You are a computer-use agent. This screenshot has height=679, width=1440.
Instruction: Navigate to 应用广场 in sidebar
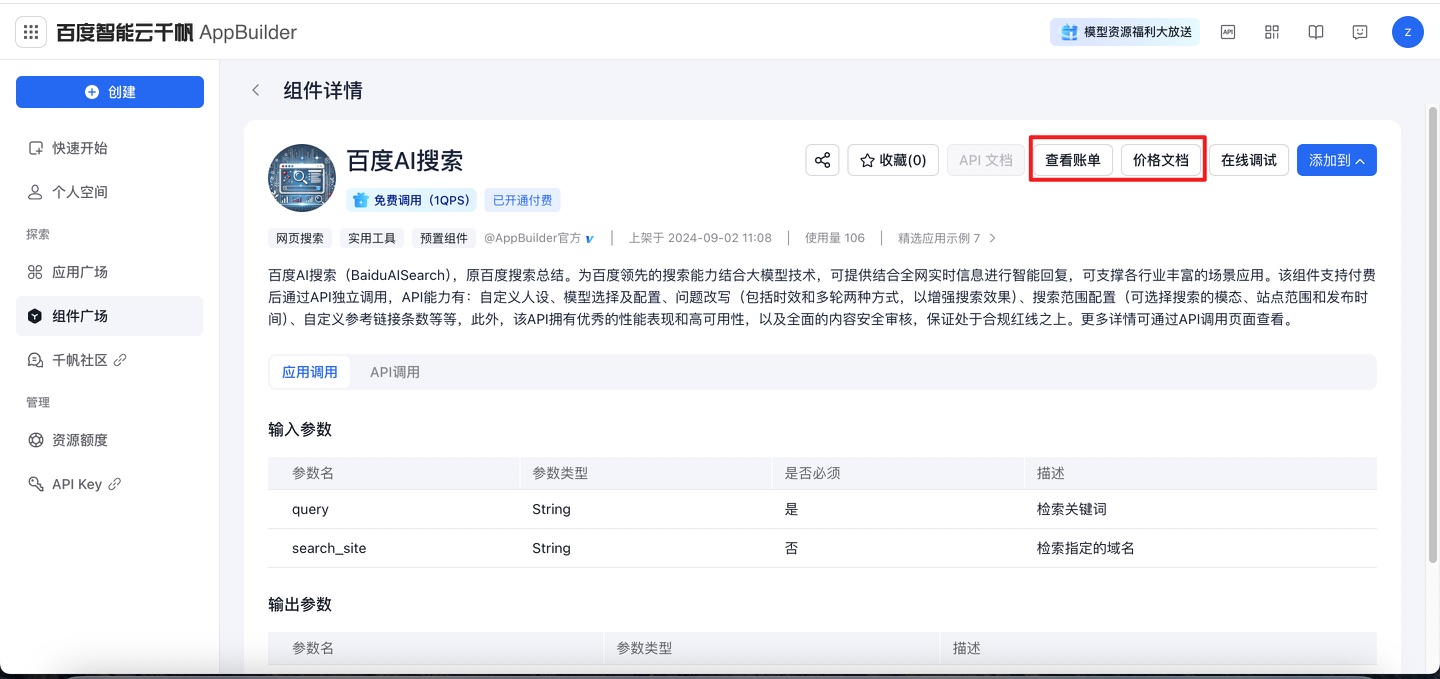[x=110, y=272]
